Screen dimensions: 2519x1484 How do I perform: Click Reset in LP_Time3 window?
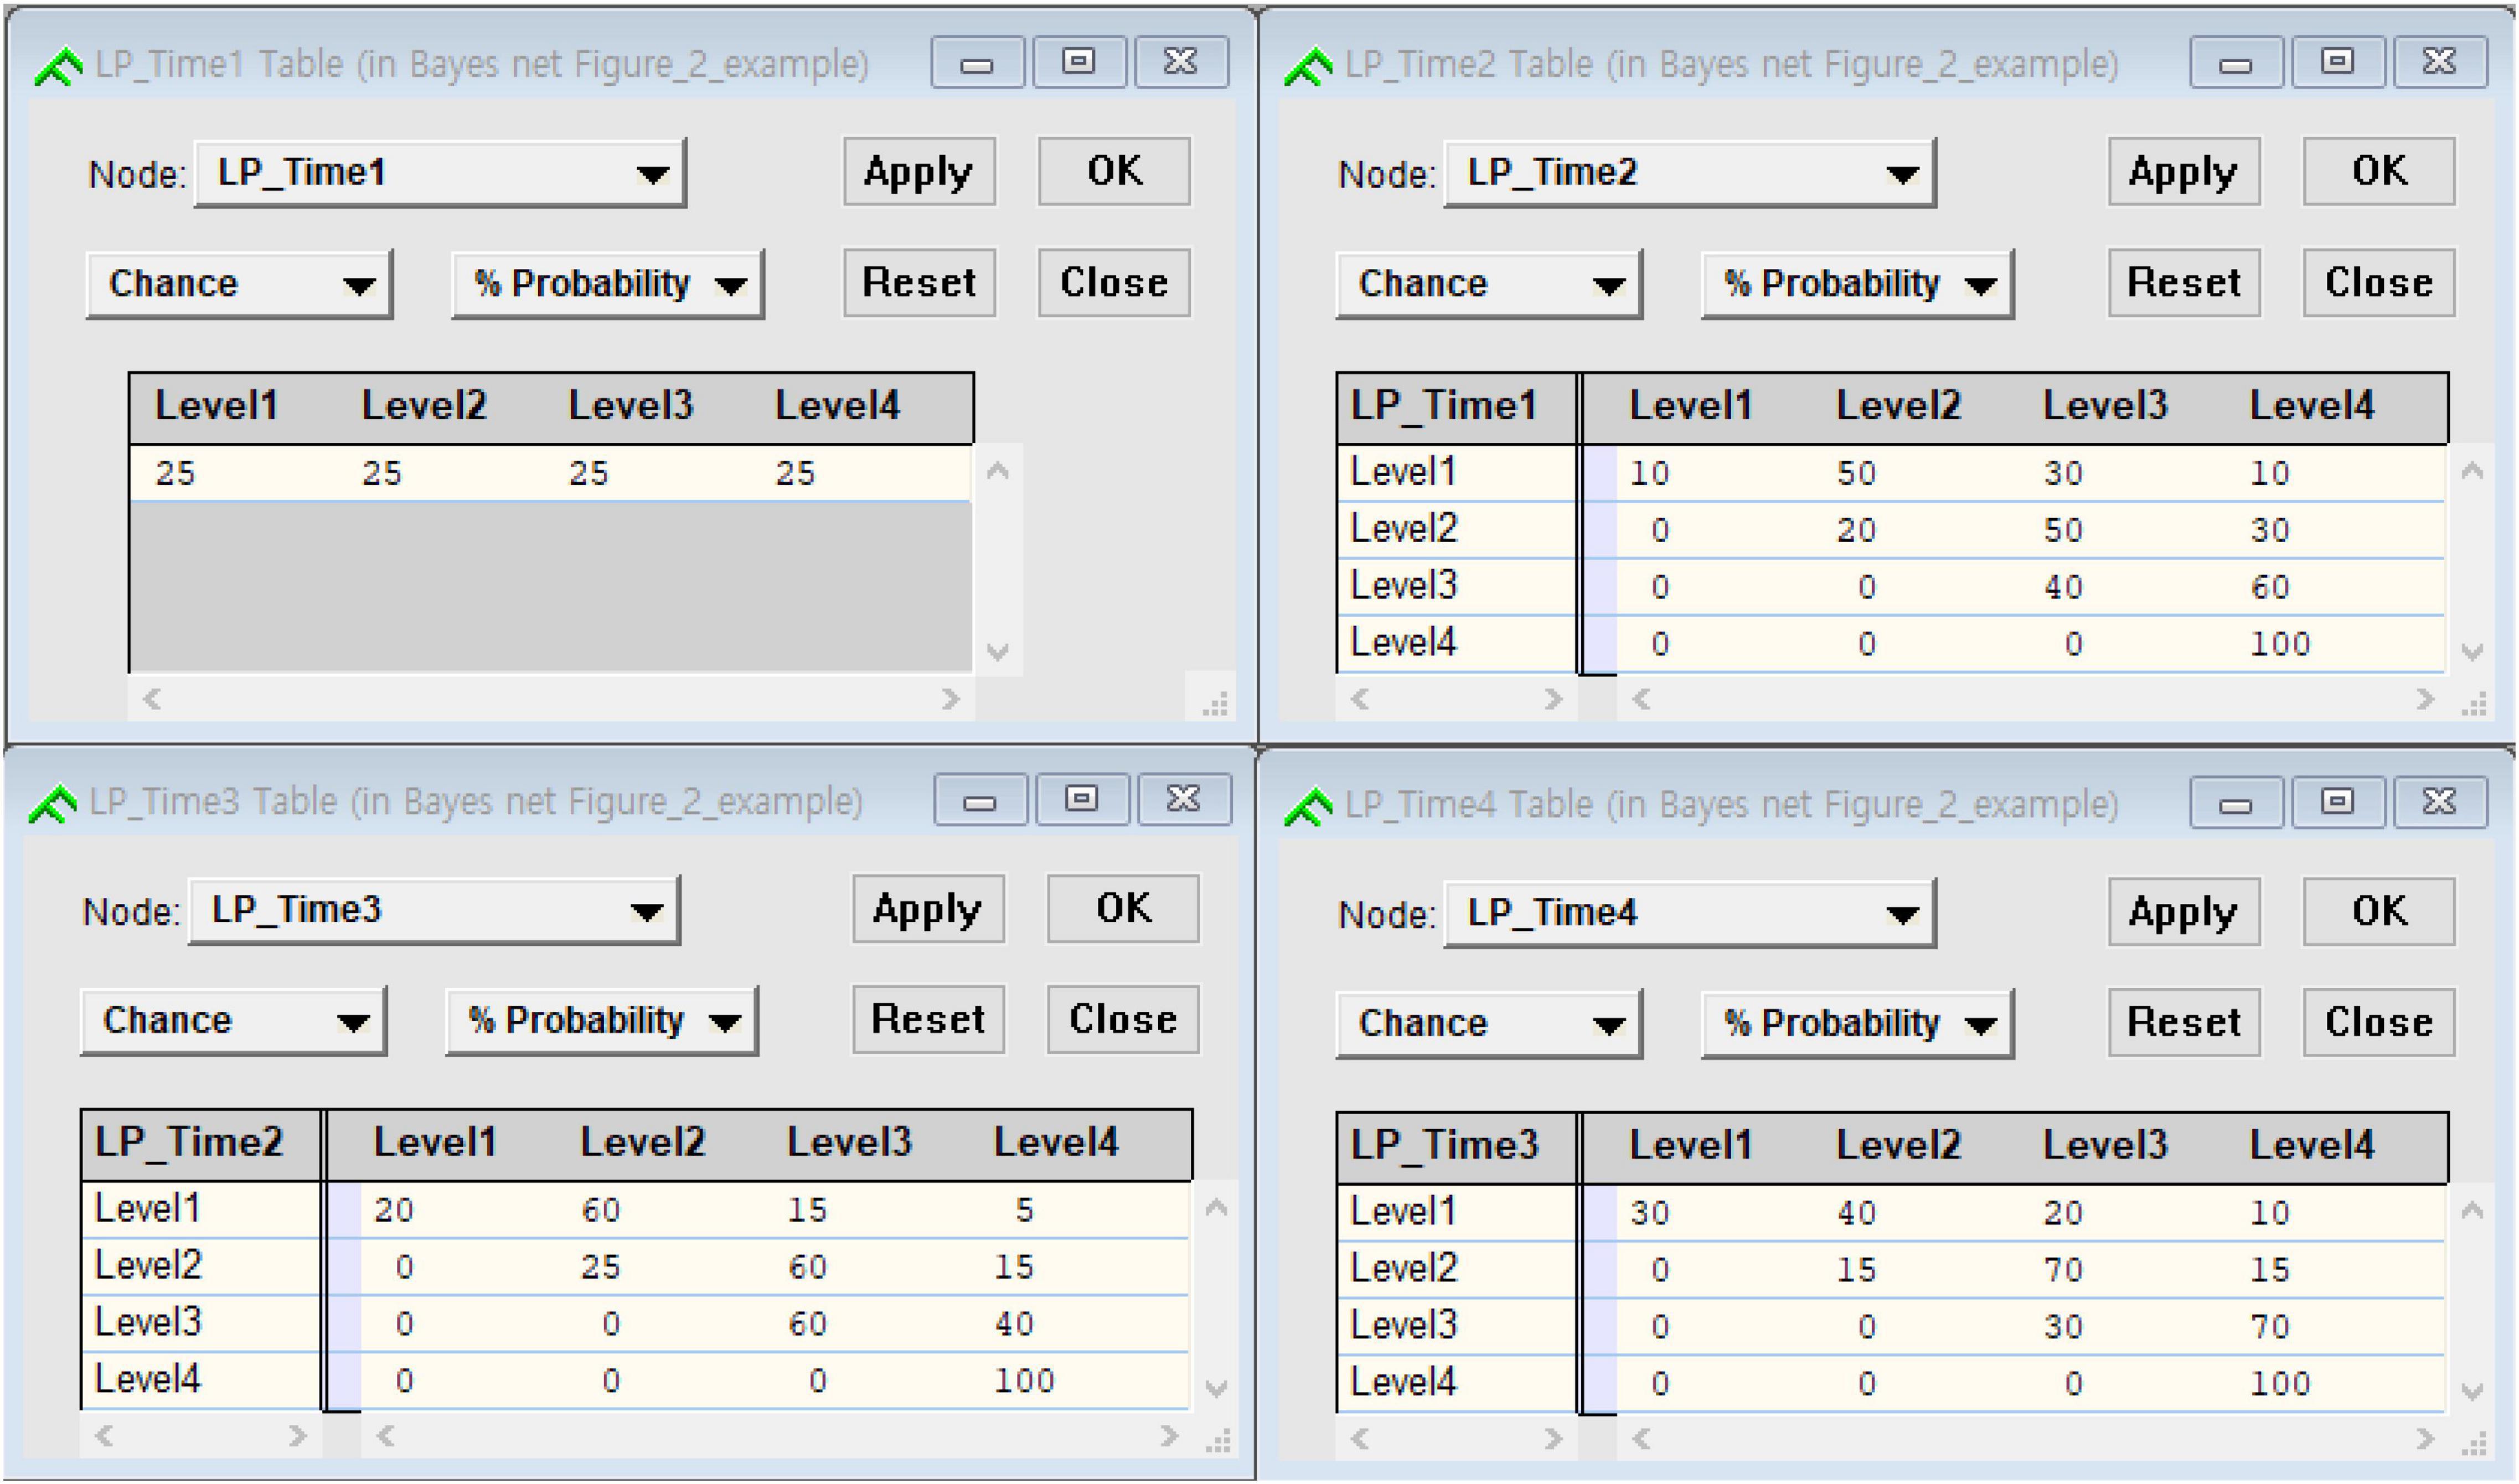coord(928,1020)
